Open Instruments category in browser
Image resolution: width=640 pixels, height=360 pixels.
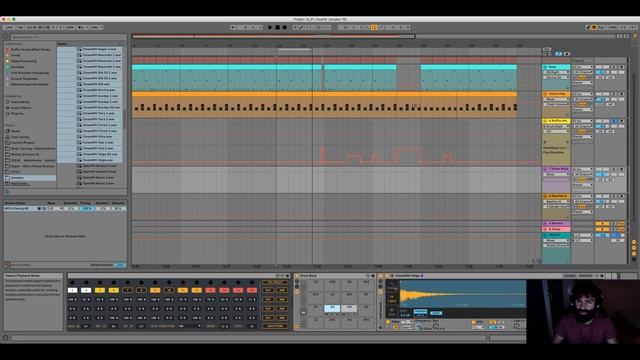pyautogui.click(x=20, y=102)
